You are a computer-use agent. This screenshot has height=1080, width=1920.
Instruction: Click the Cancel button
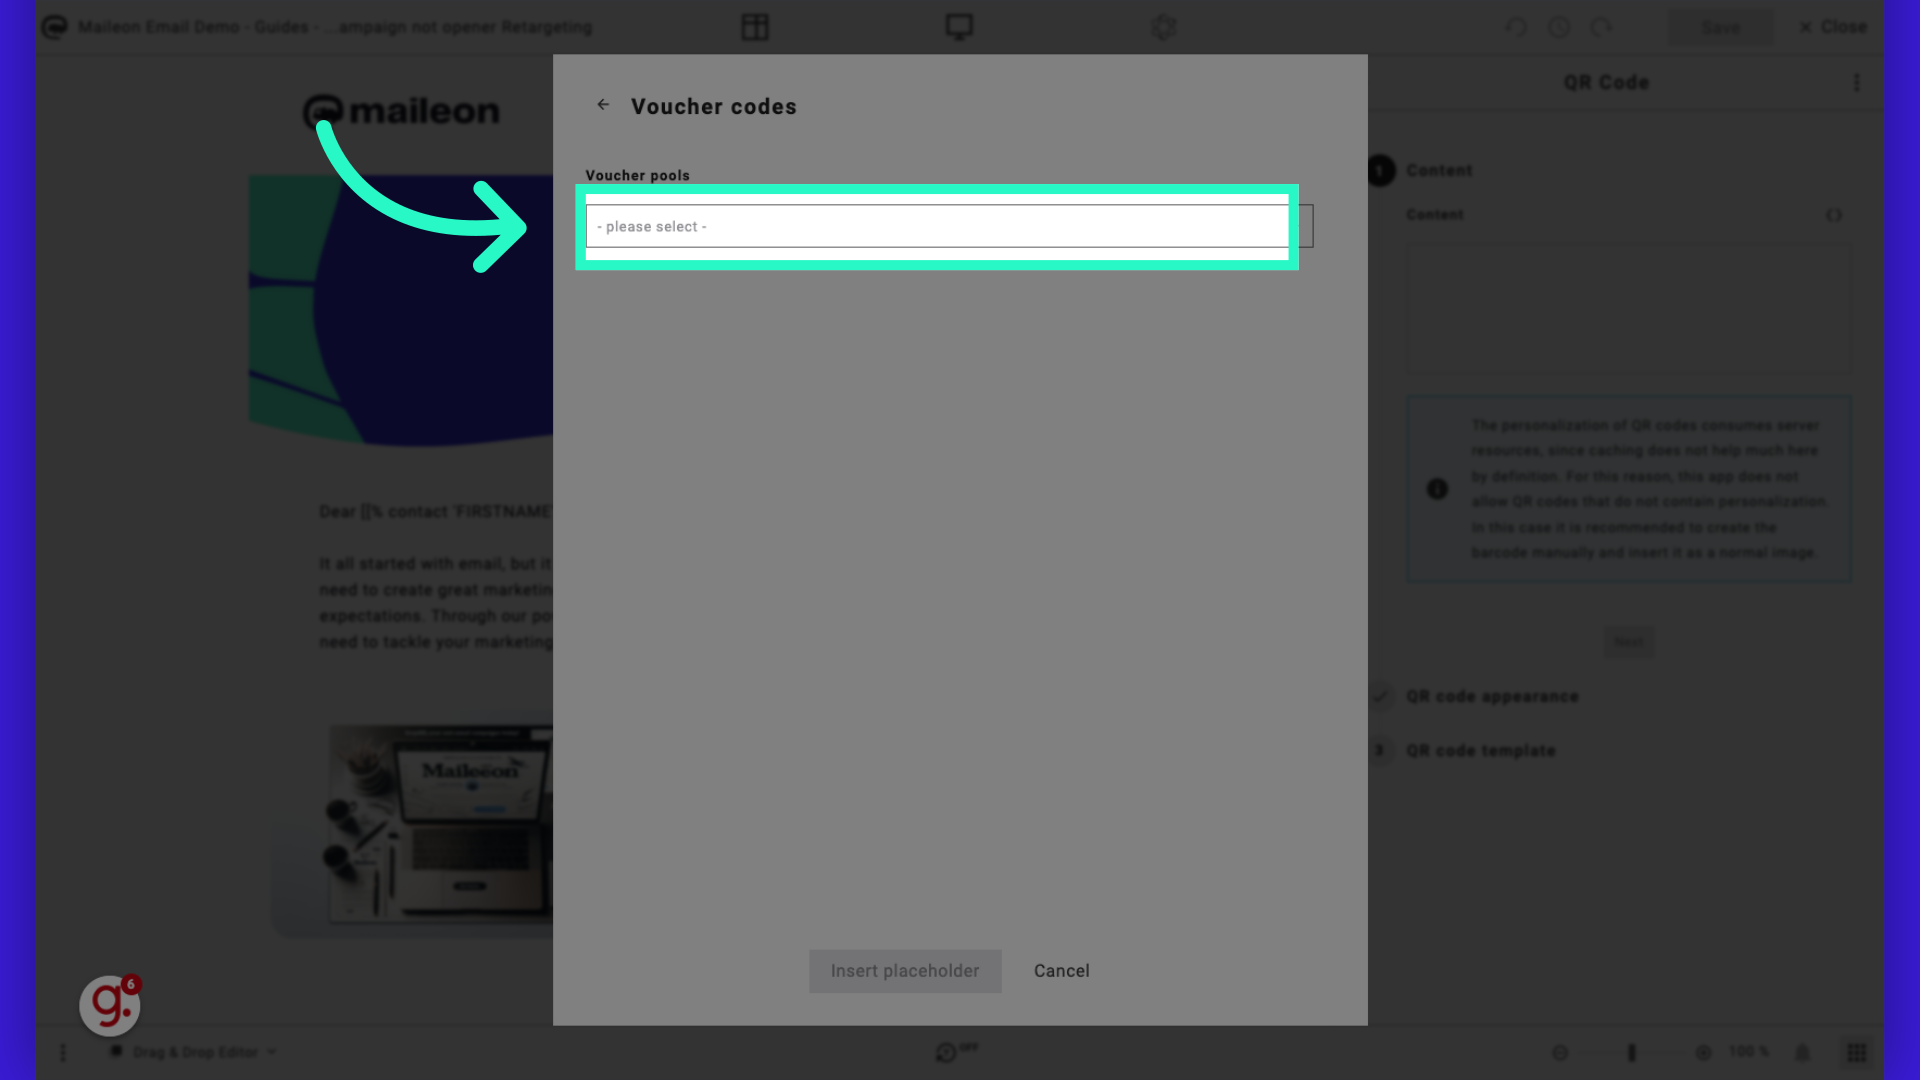pyautogui.click(x=1062, y=971)
